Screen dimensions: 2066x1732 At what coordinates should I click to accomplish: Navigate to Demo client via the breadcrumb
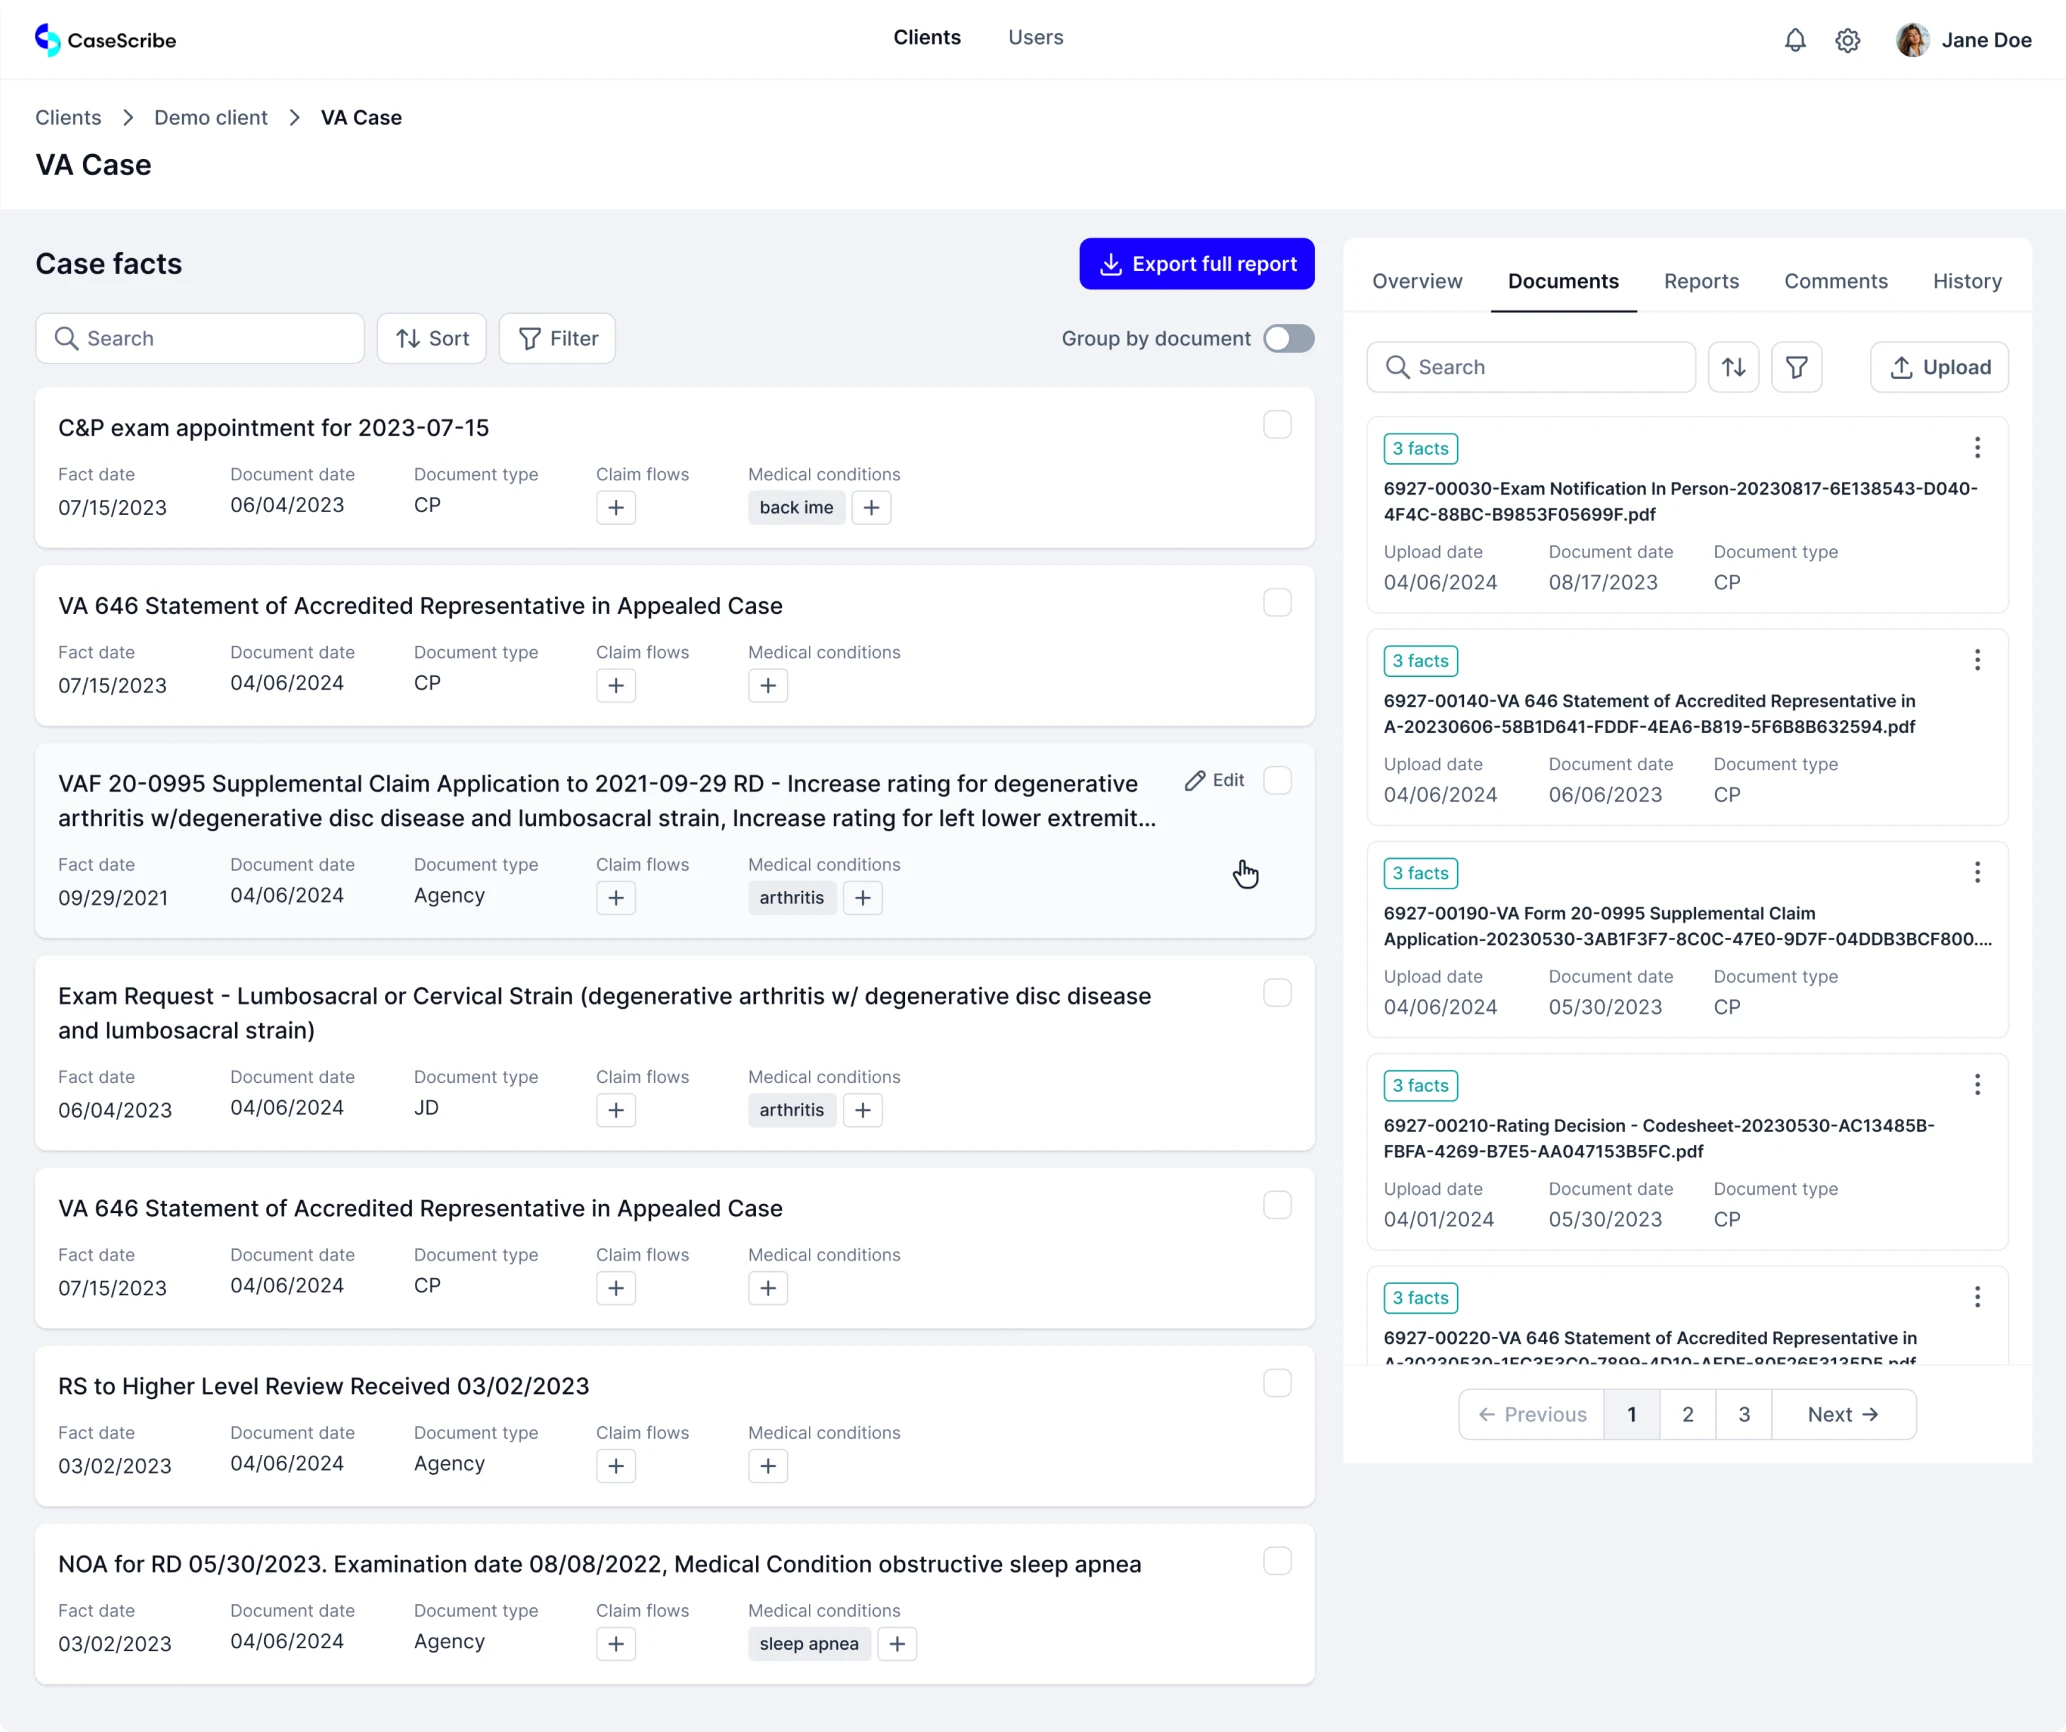click(210, 117)
